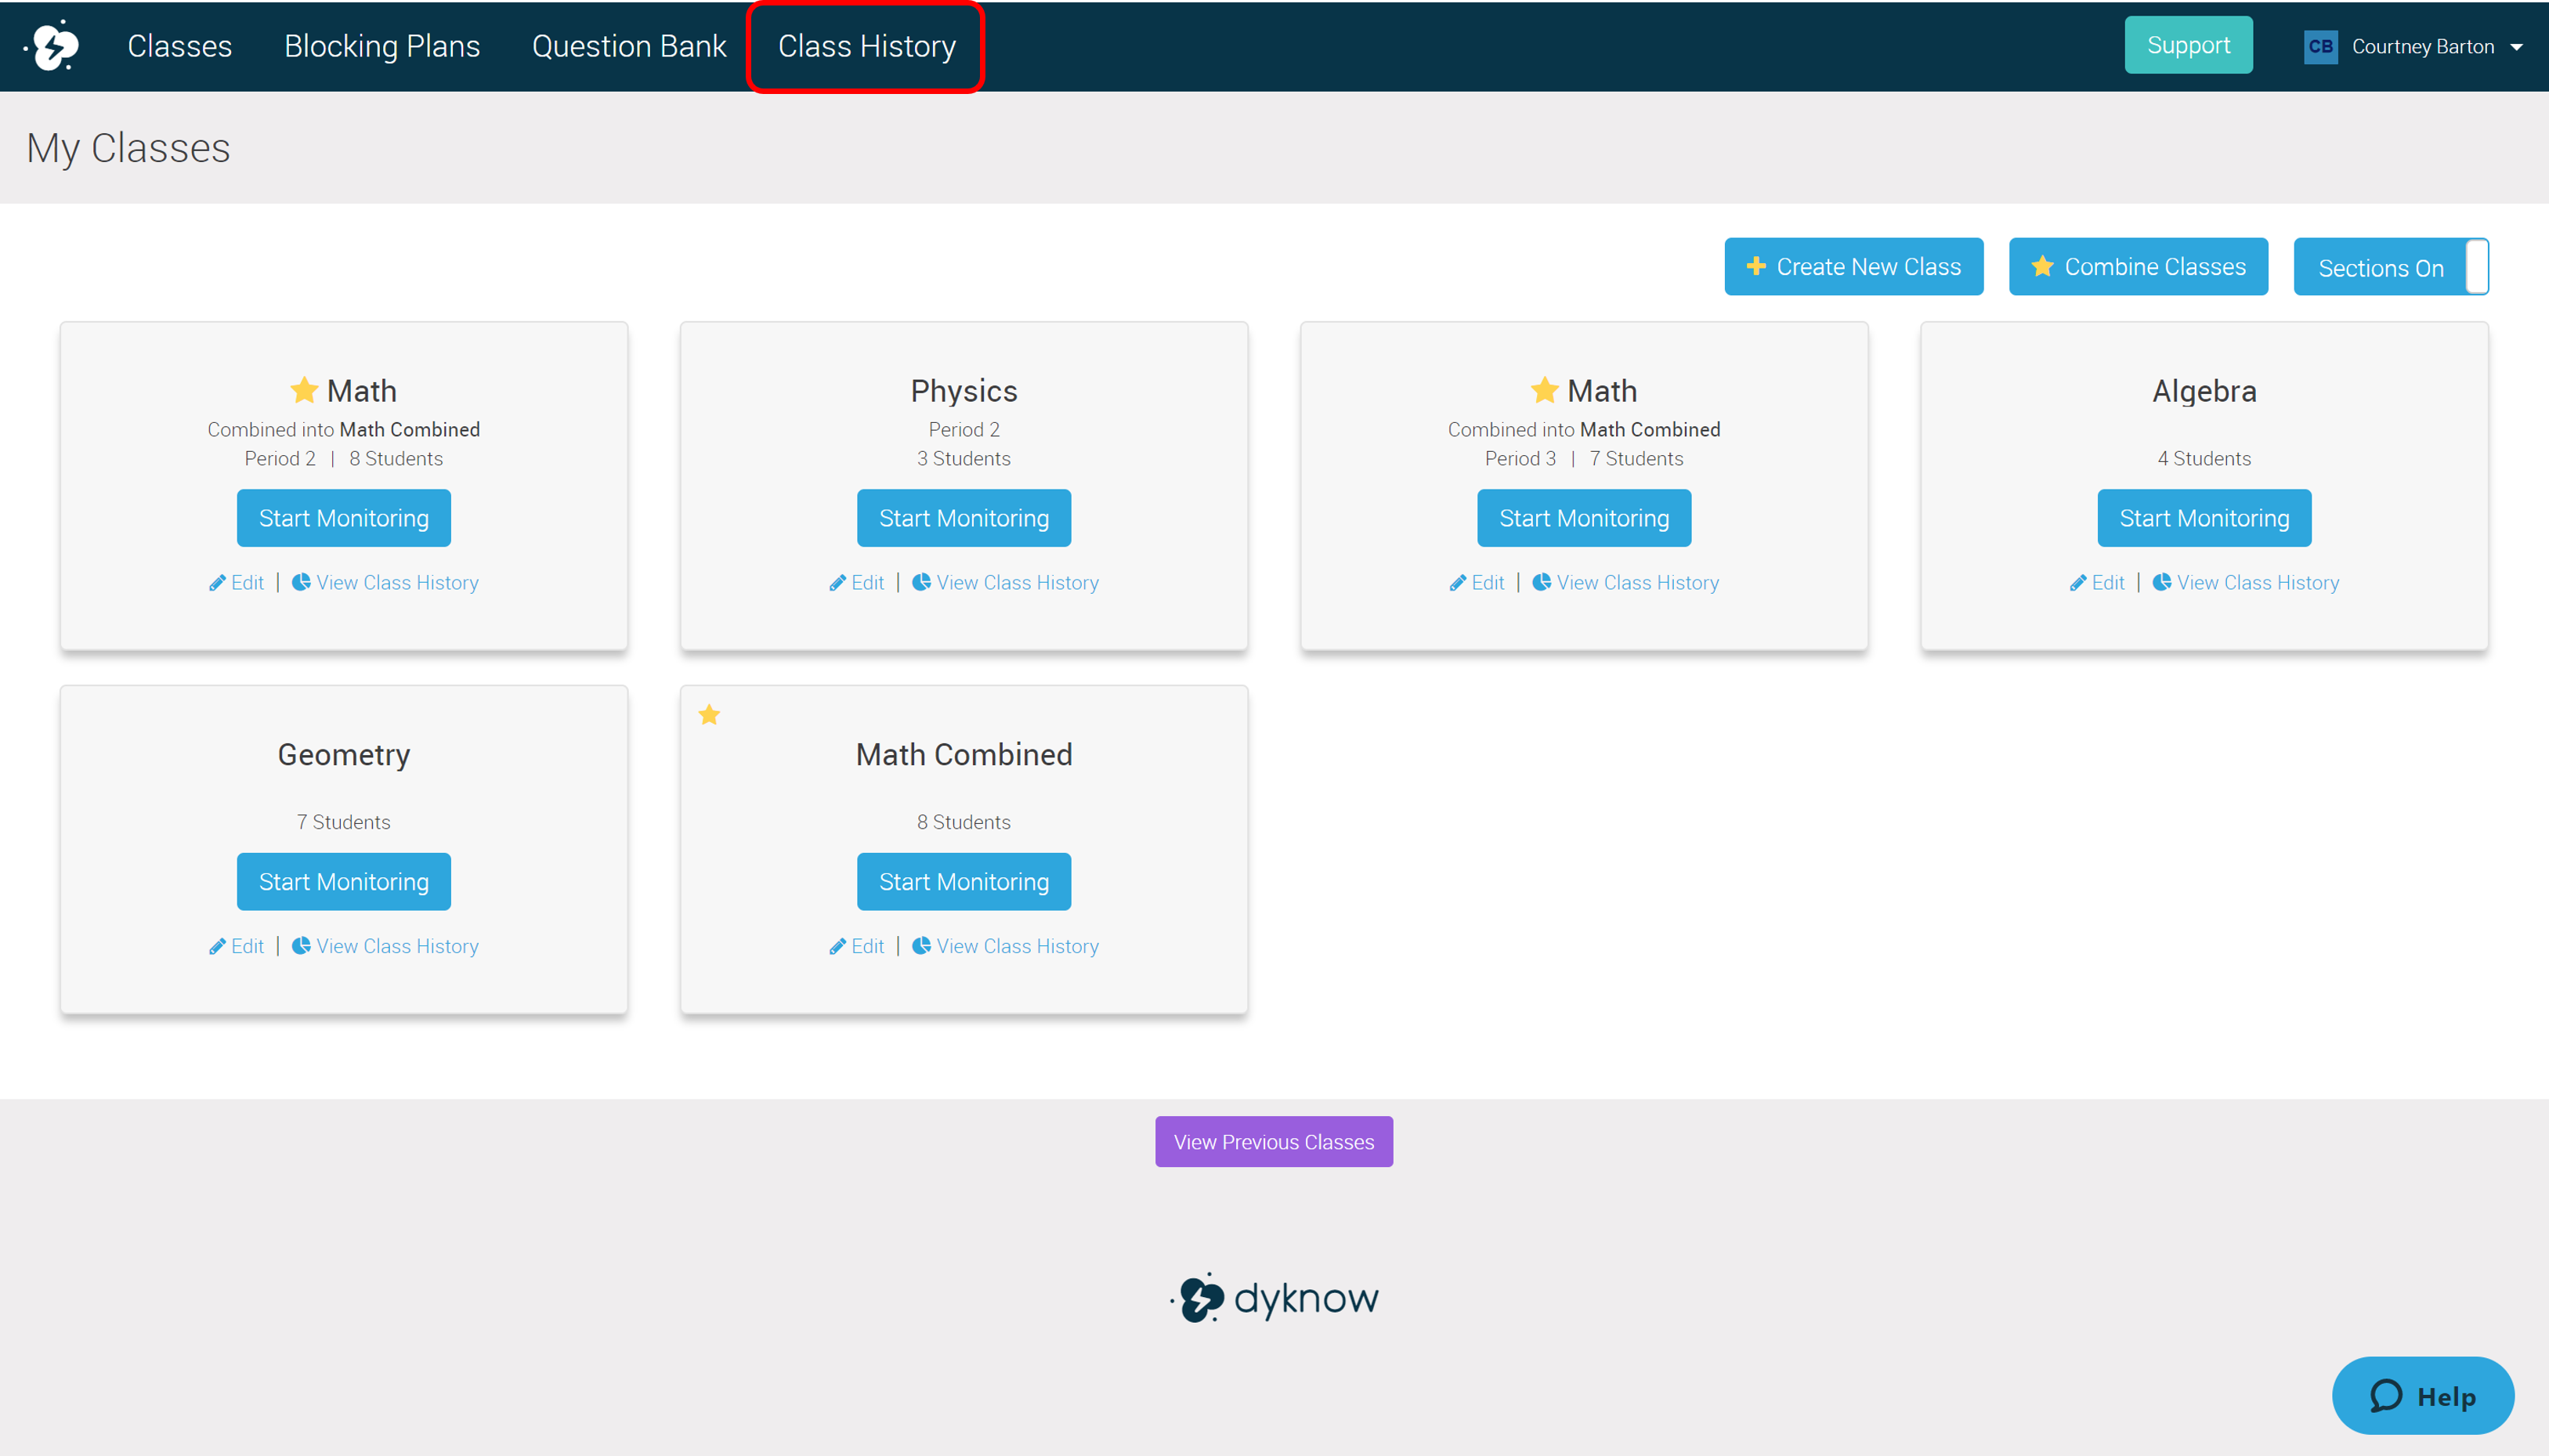Click the pencil Edit icon on Physics card

click(837, 583)
